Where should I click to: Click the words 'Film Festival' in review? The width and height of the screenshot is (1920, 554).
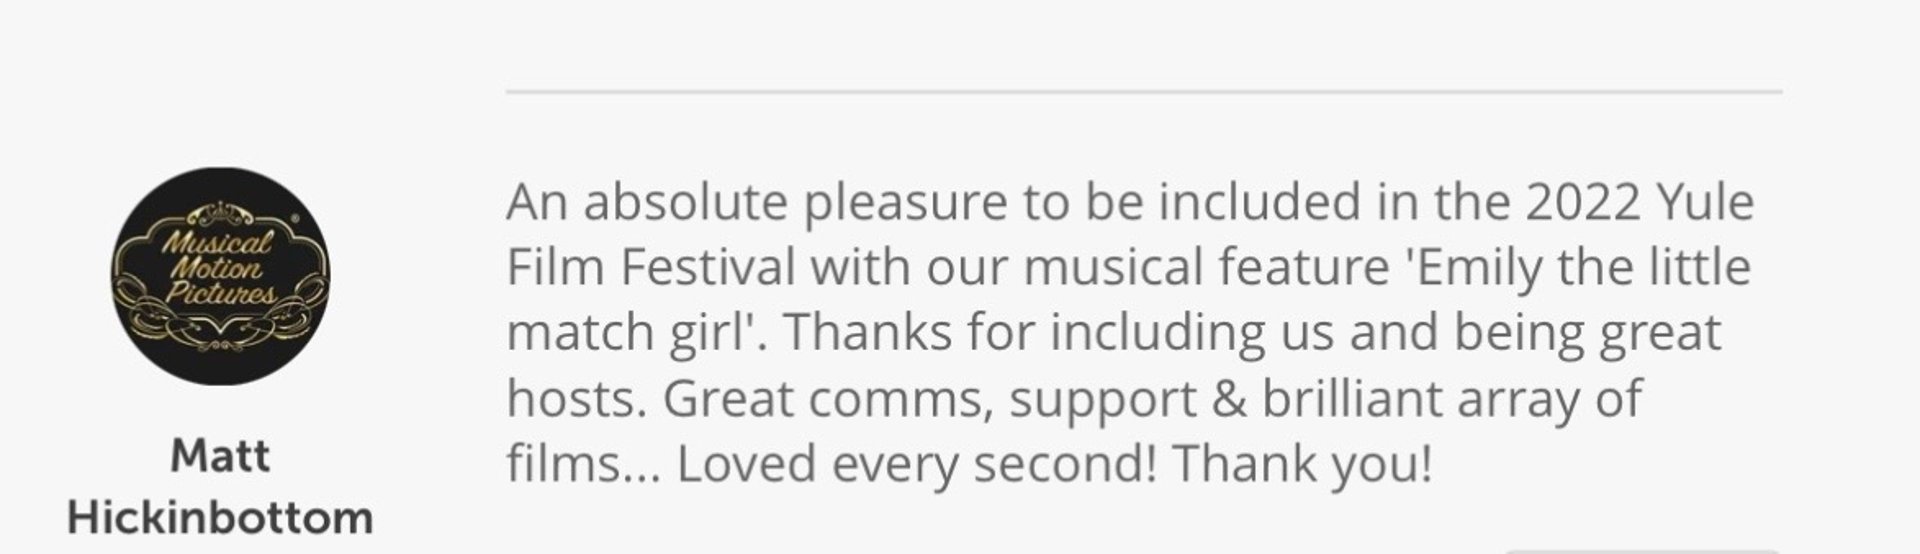point(651,268)
